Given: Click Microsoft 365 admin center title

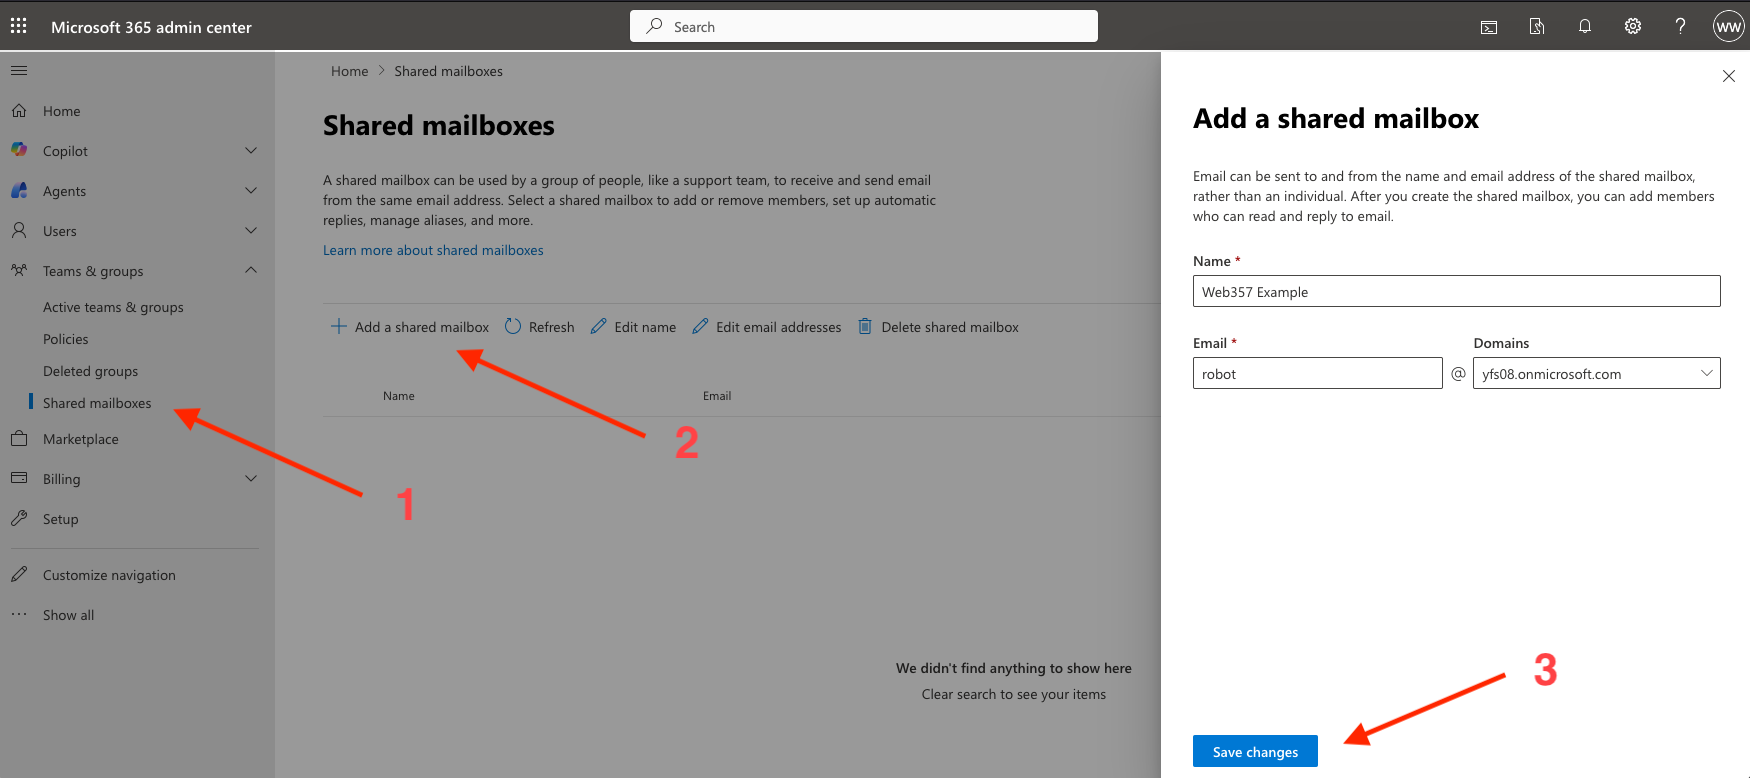Looking at the screenshot, I should pos(151,27).
